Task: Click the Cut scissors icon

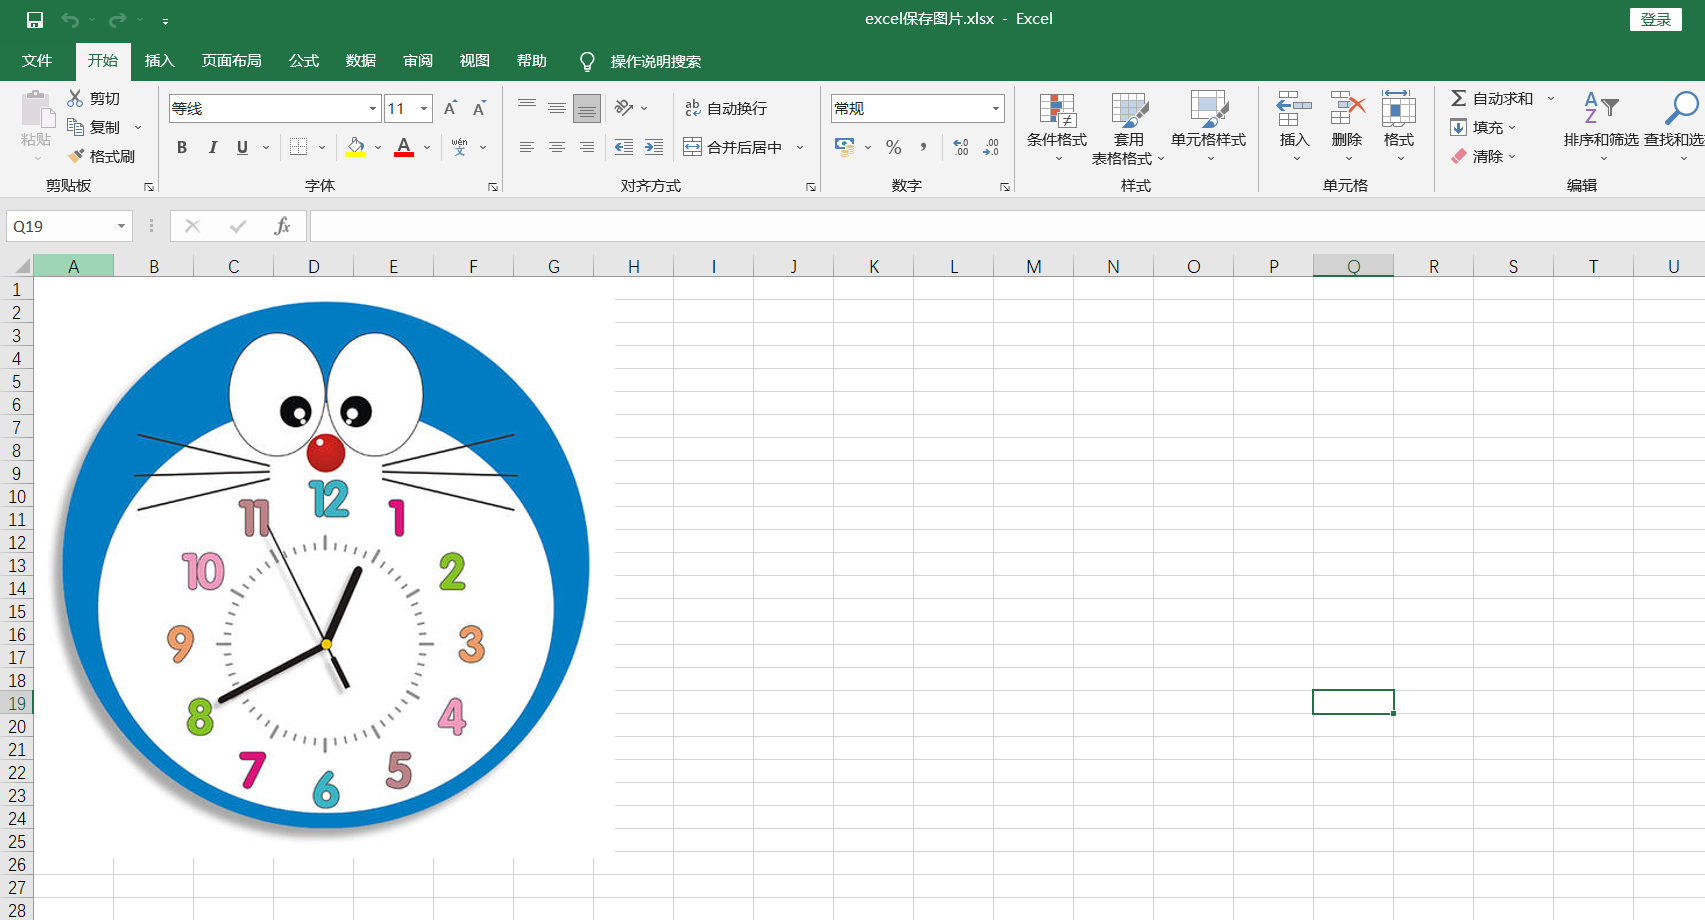Action: [x=75, y=98]
